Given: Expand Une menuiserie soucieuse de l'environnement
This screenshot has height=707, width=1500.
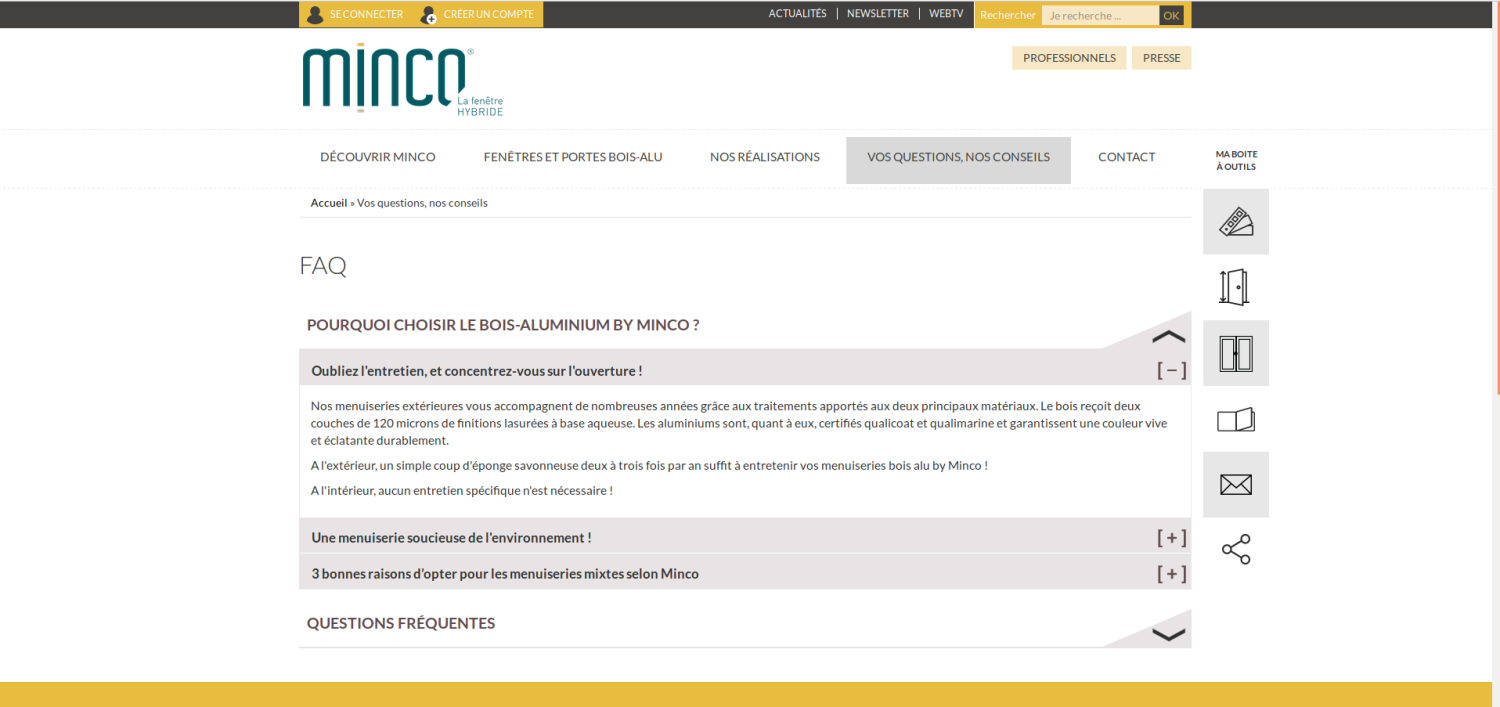Looking at the screenshot, I should click(x=1172, y=538).
